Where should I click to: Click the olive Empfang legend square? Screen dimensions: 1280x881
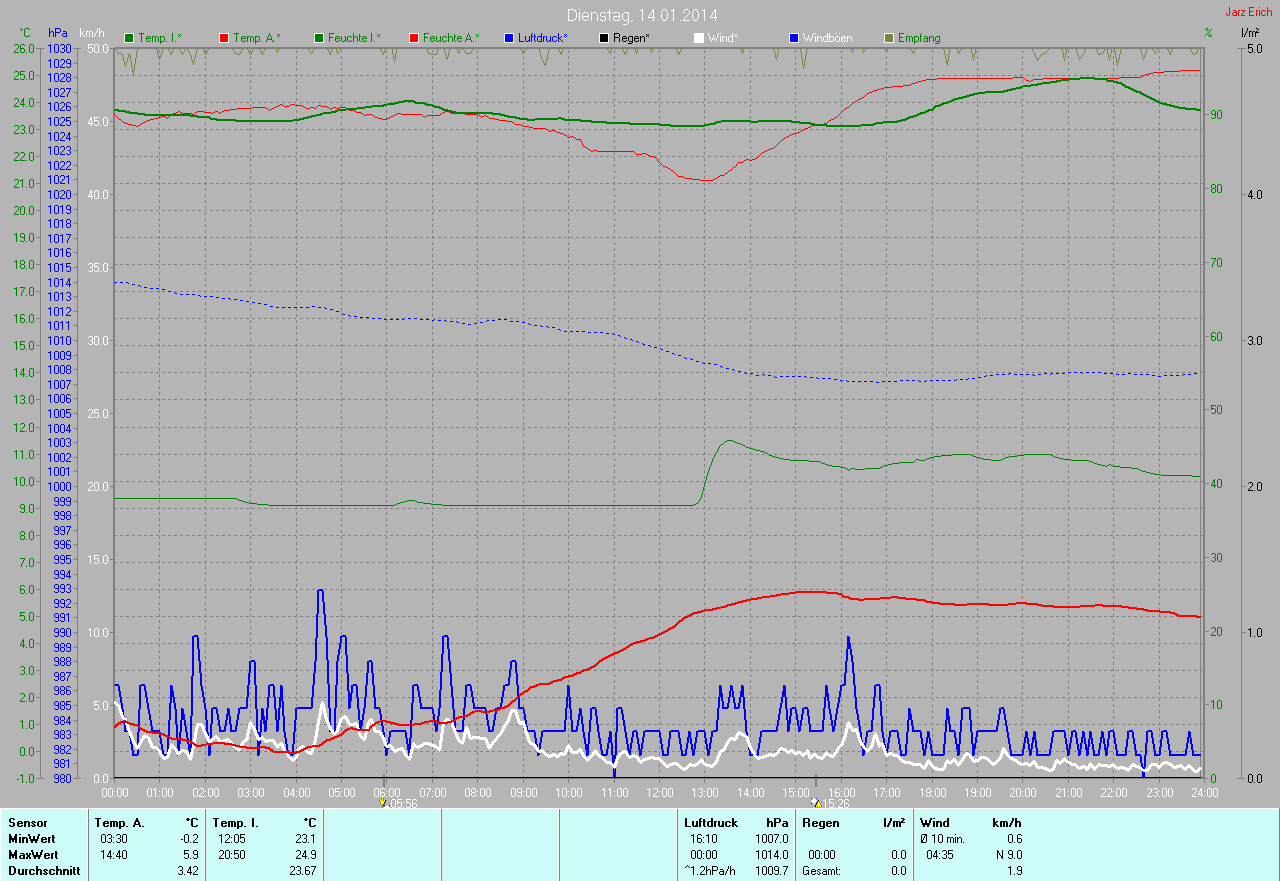pyautogui.click(x=889, y=38)
